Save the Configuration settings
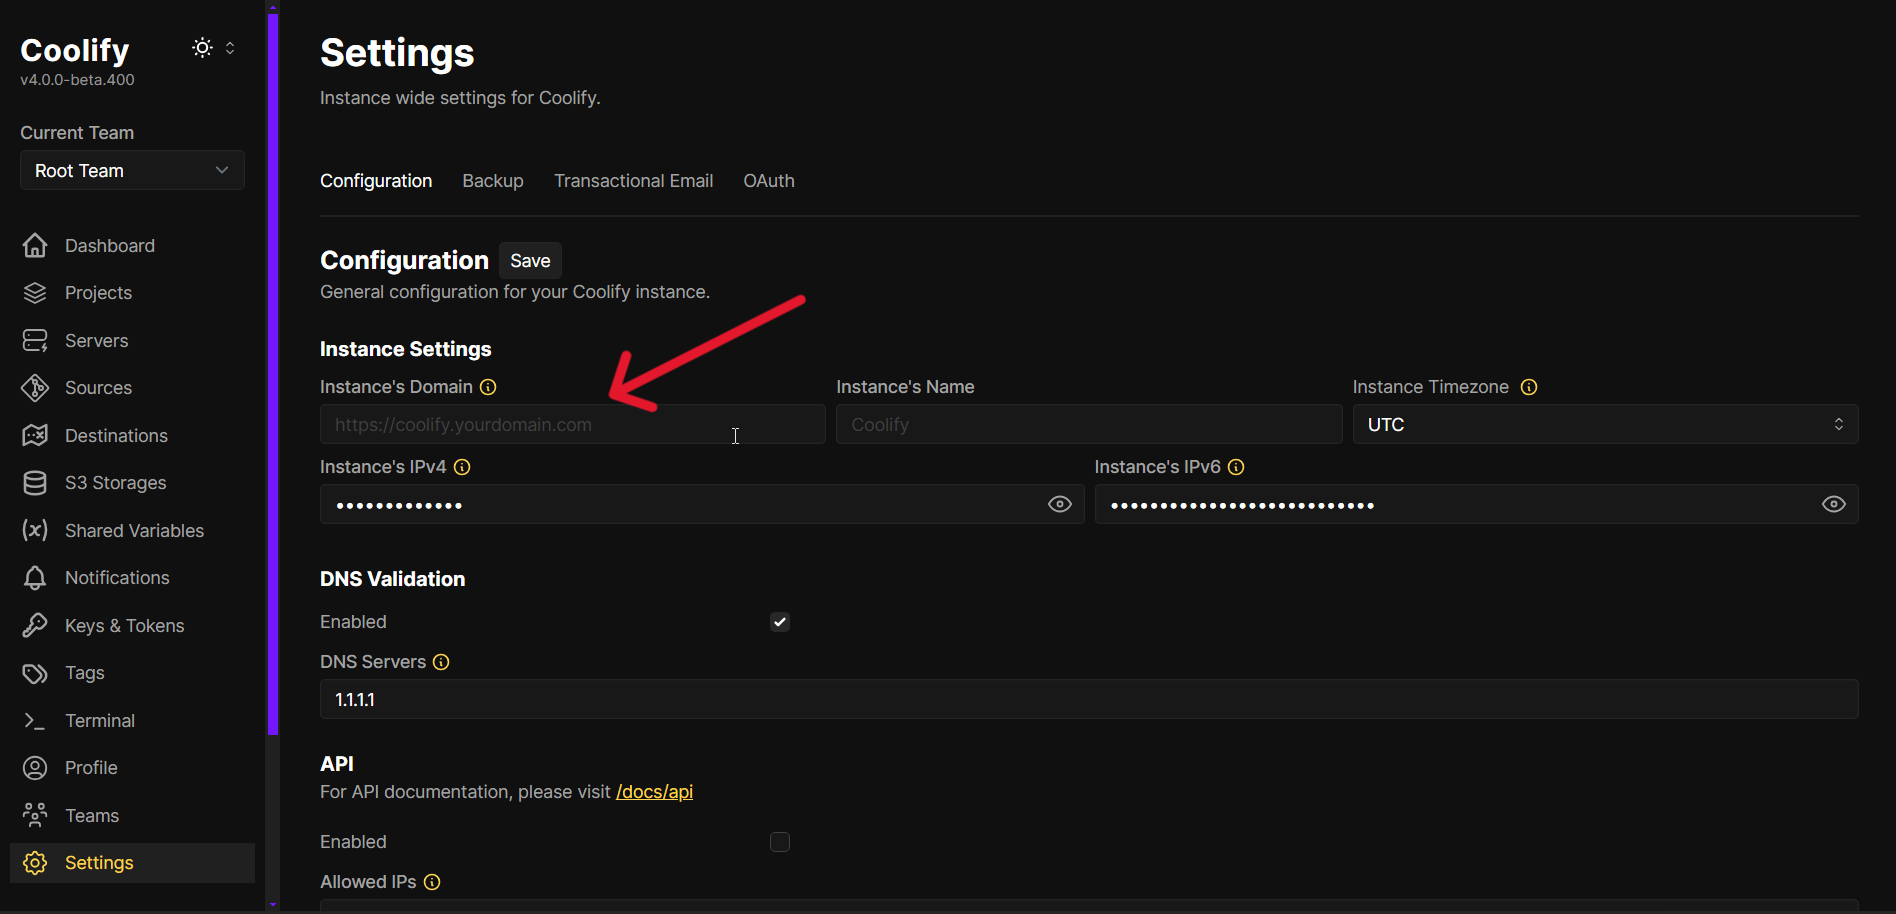This screenshot has width=1896, height=914. (530, 260)
